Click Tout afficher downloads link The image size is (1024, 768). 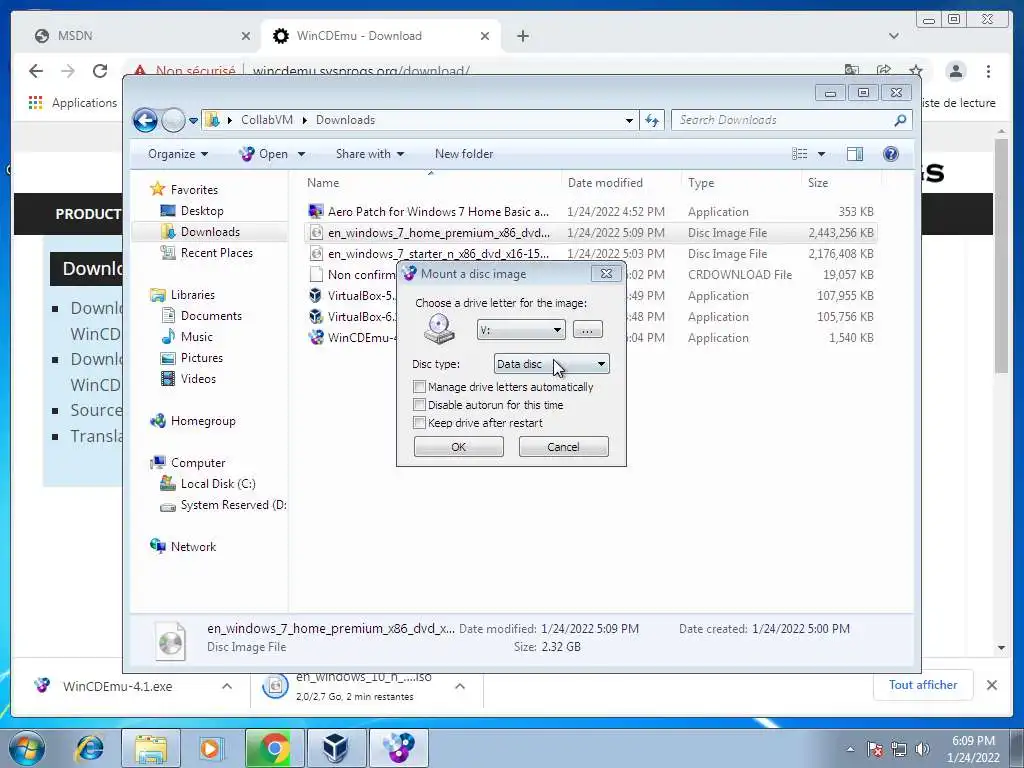coord(923,684)
